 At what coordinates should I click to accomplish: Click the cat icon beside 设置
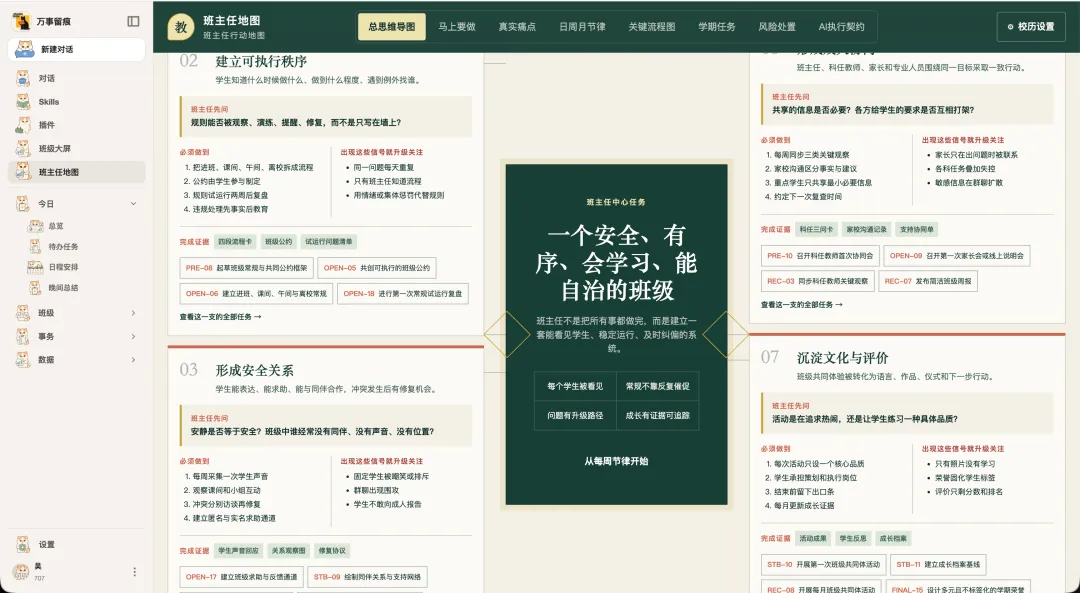(x=23, y=544)
